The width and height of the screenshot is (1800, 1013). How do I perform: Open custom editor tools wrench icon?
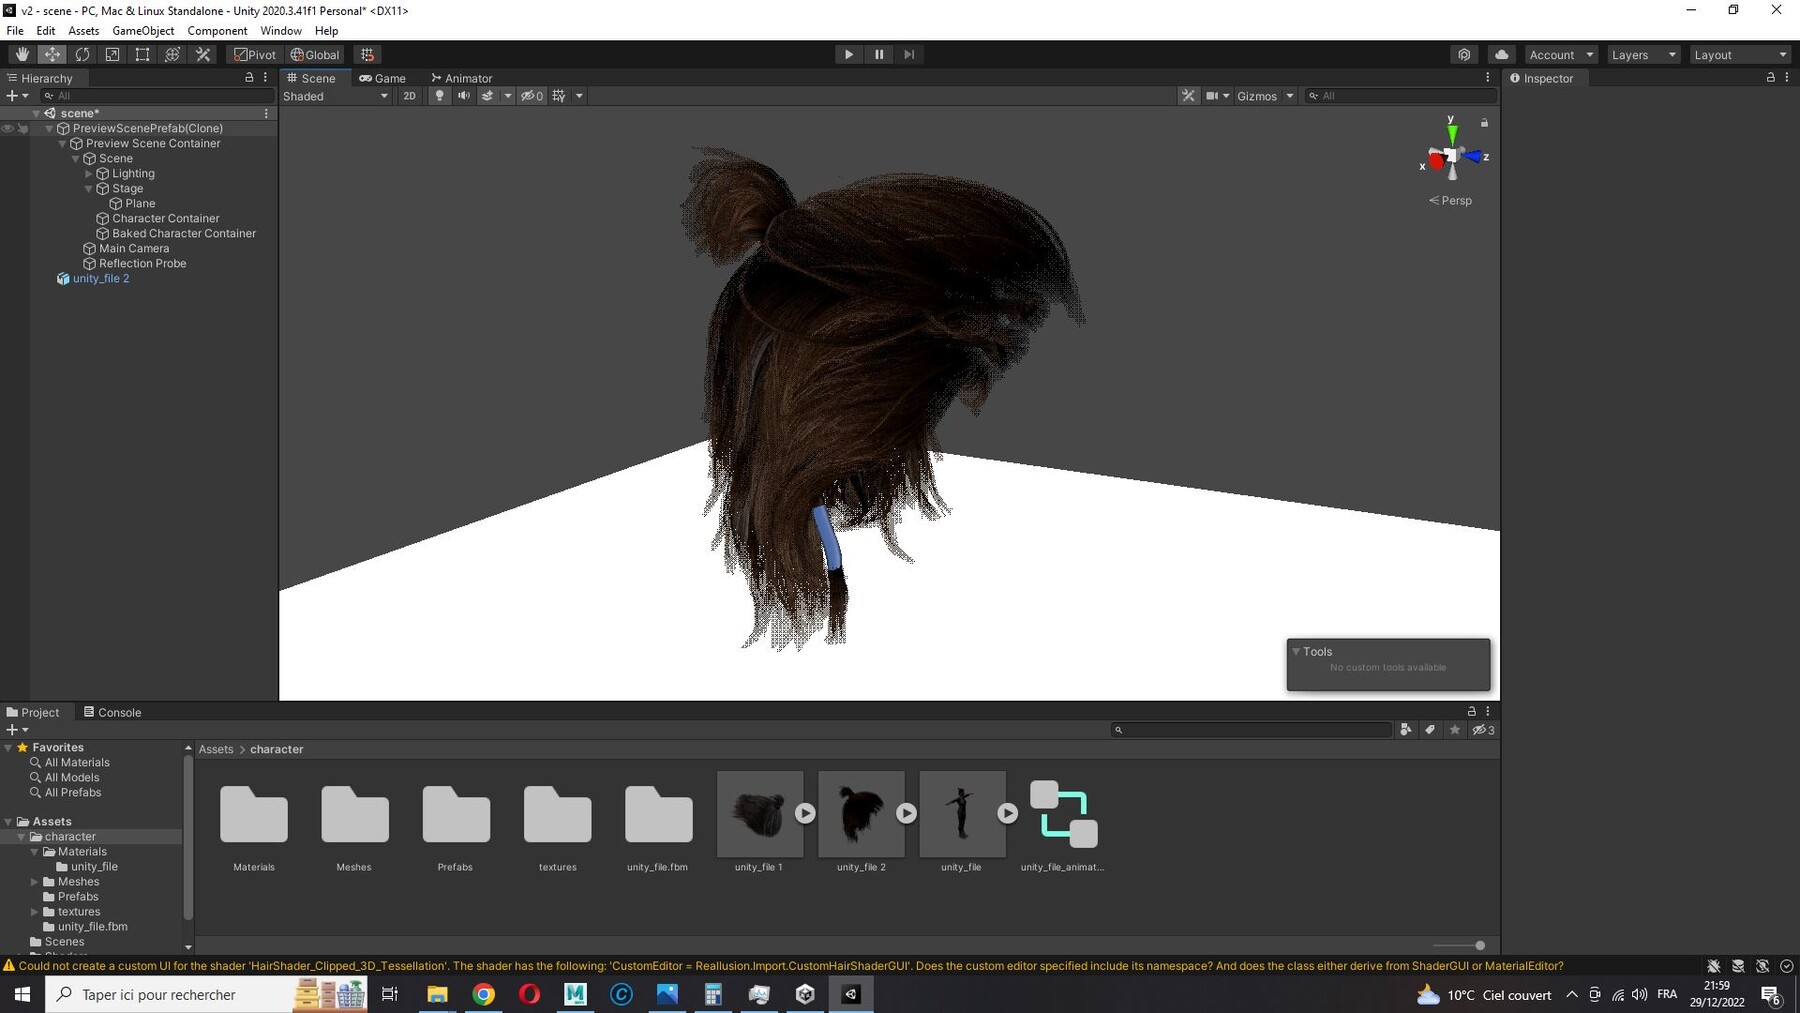click(x=203, y=55)
